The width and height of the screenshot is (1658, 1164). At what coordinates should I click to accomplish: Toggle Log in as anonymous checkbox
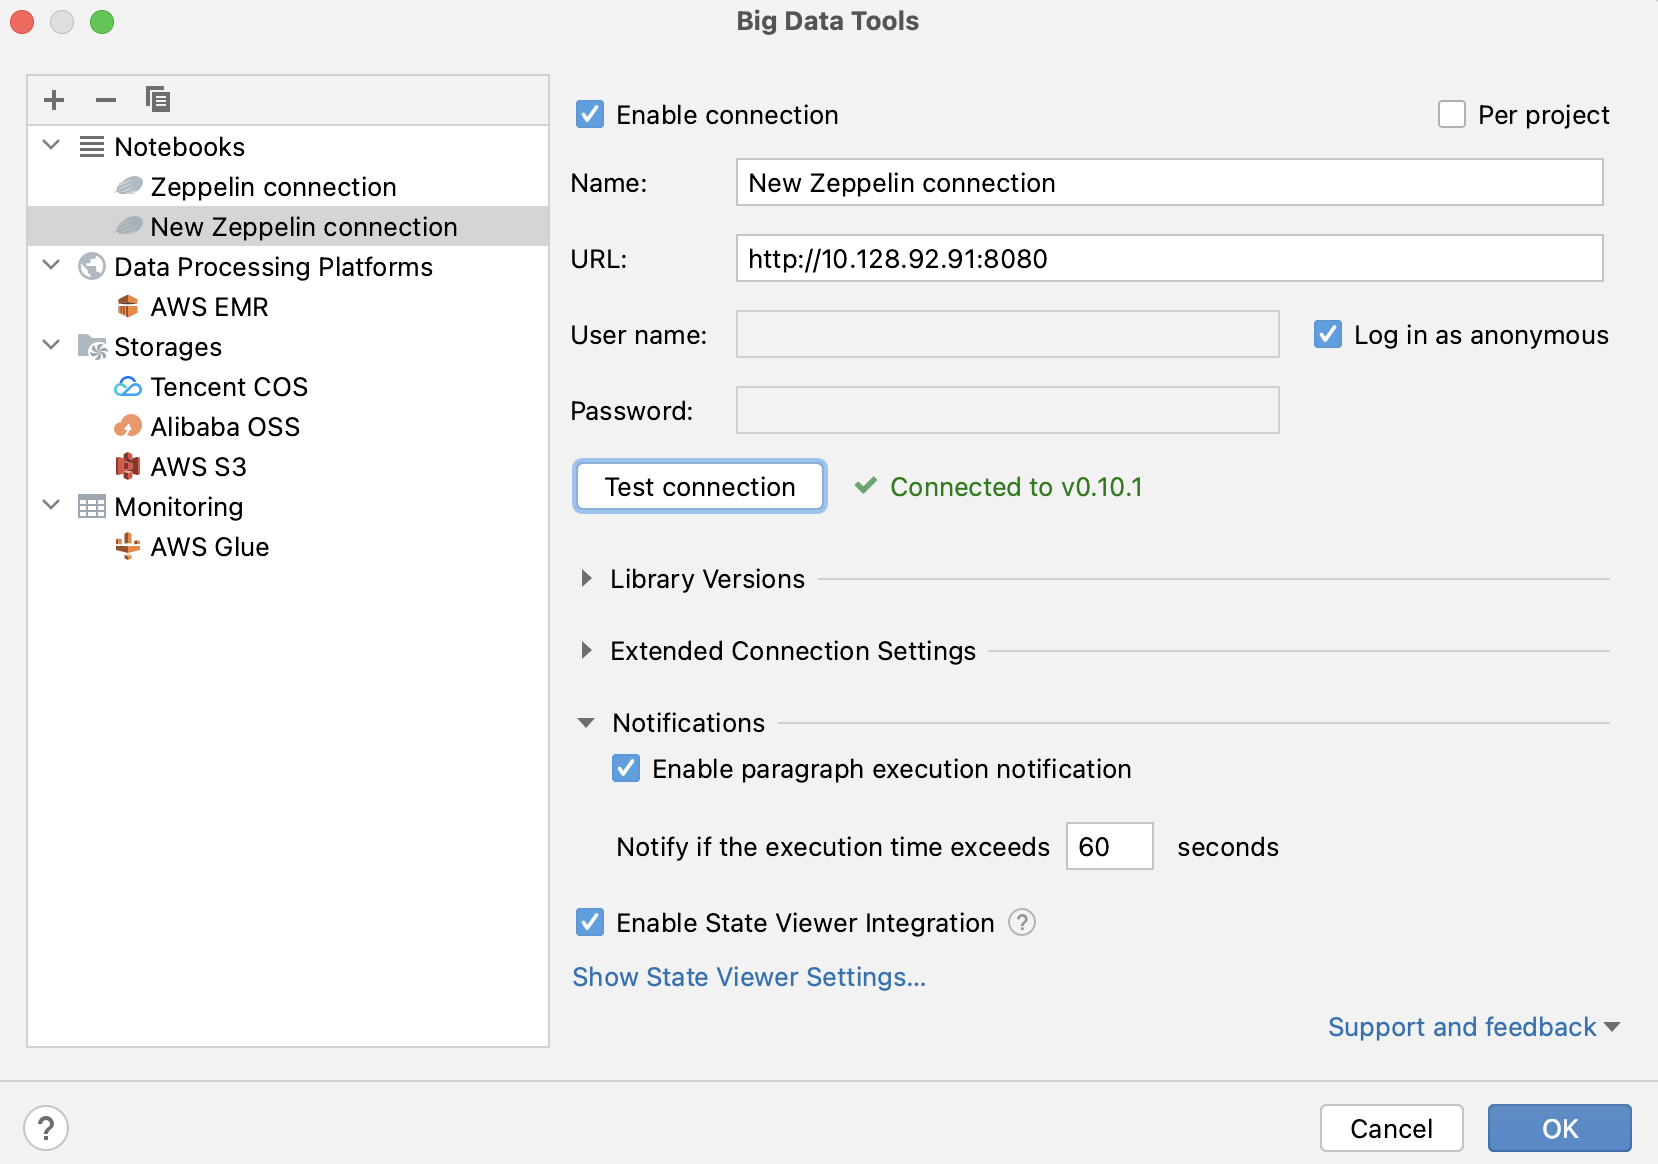(1328, 334)
